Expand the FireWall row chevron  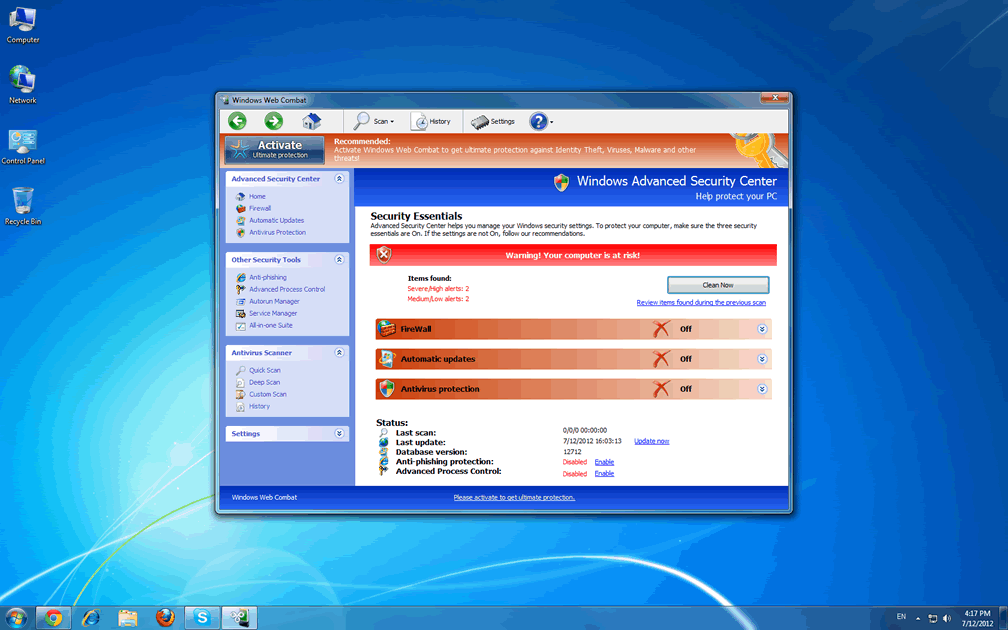762,329
